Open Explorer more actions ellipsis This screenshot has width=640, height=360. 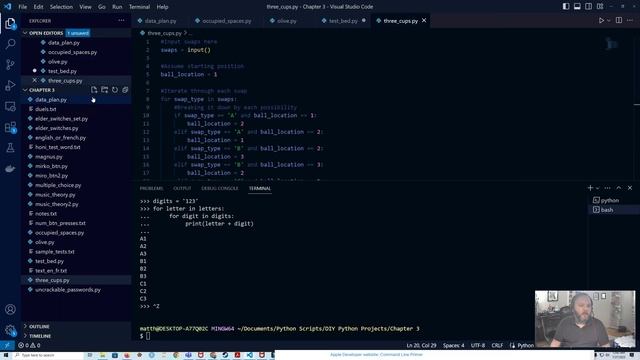coord(121,20)
